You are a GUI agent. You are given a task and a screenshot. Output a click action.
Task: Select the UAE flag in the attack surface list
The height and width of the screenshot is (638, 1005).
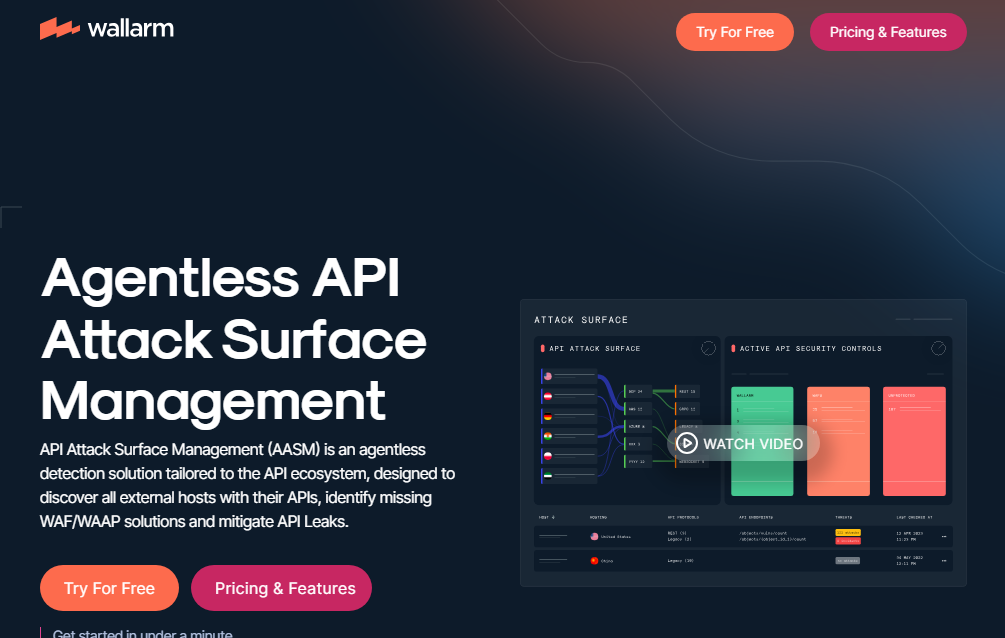coord(547,476)
